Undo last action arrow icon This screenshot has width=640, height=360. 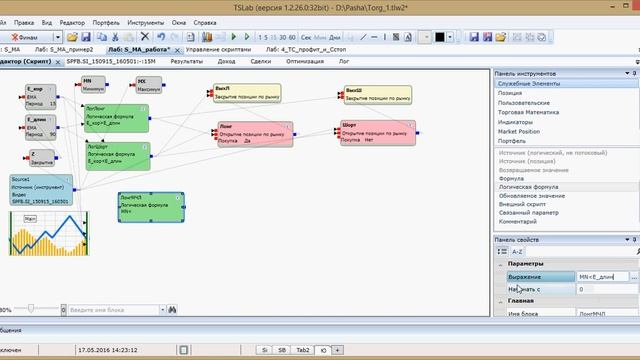[161, 37]
